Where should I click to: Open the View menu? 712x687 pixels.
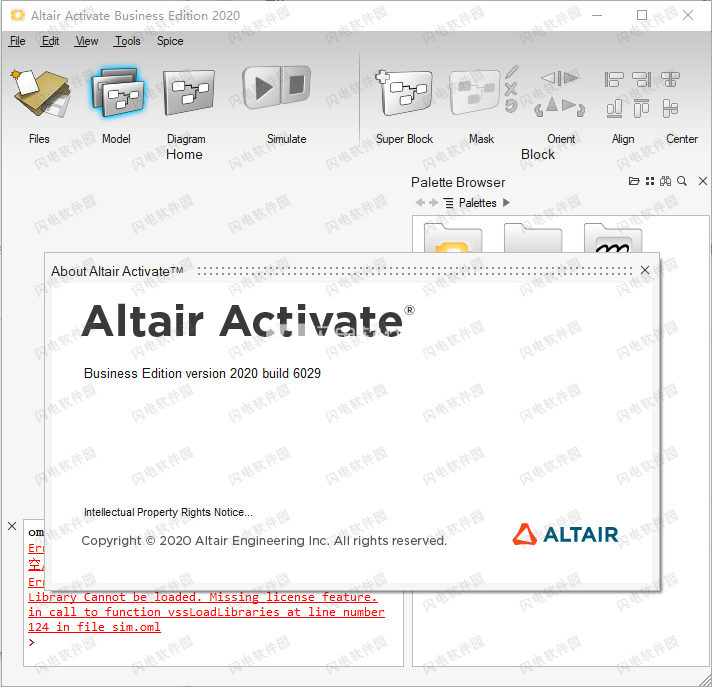click(87, 41)
